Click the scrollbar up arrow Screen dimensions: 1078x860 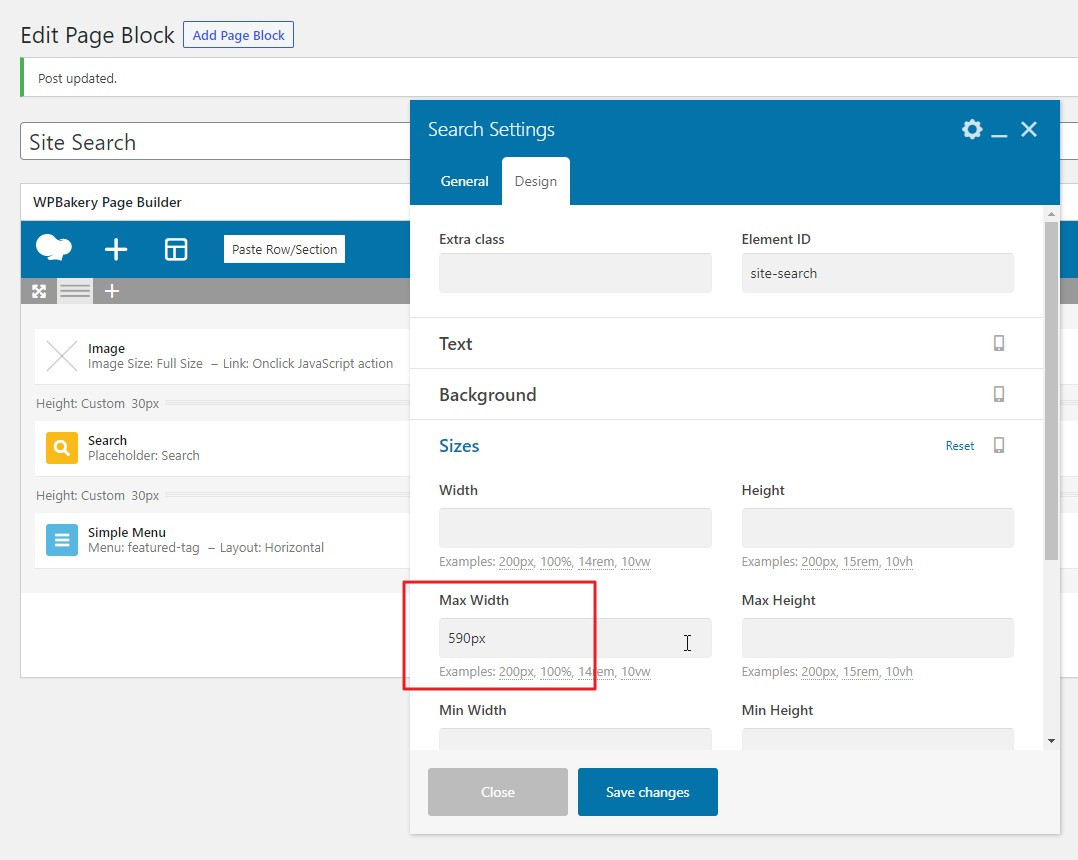click(x=1051, y=214)
